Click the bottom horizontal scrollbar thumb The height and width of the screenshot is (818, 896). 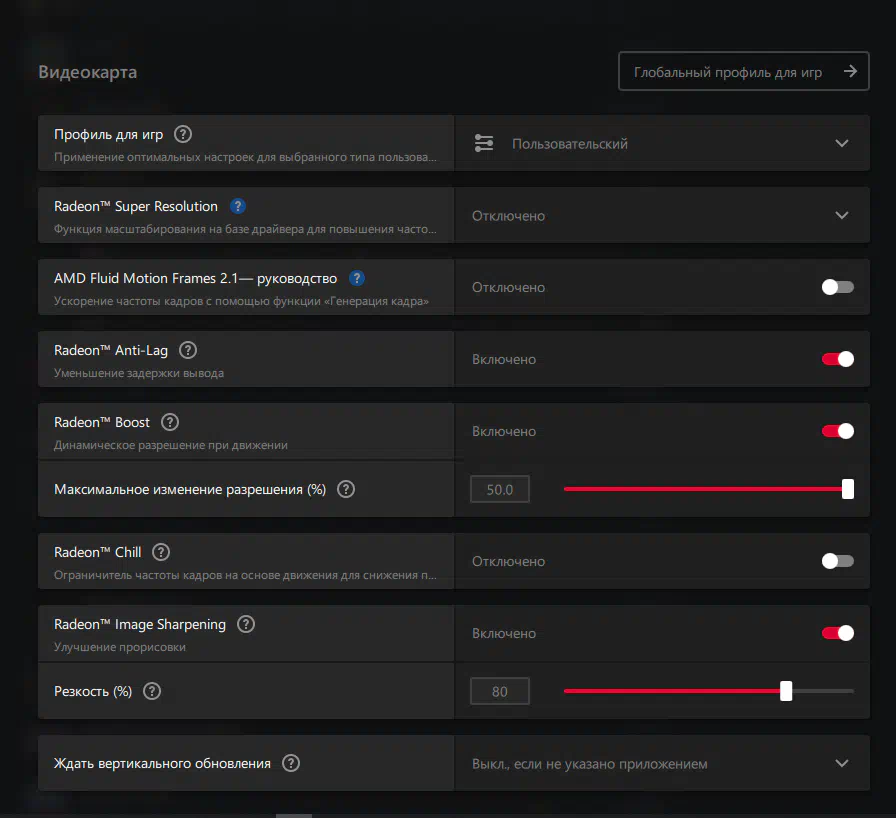[294, 816]
